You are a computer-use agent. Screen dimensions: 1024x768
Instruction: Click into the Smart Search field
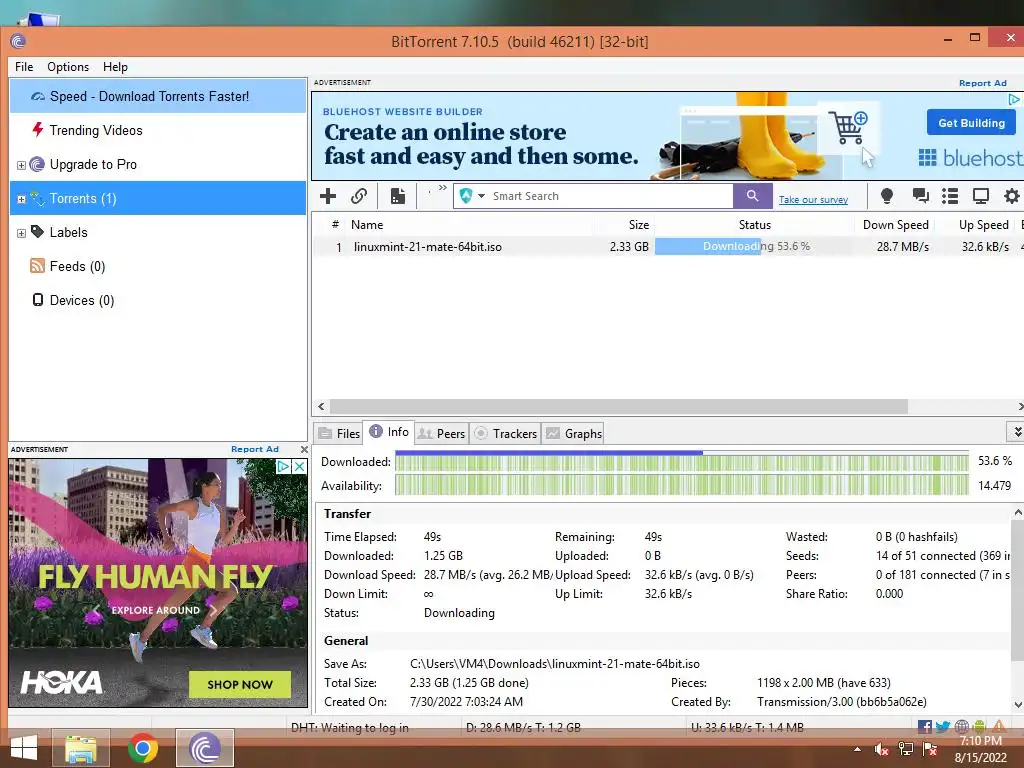pos(611,196)
